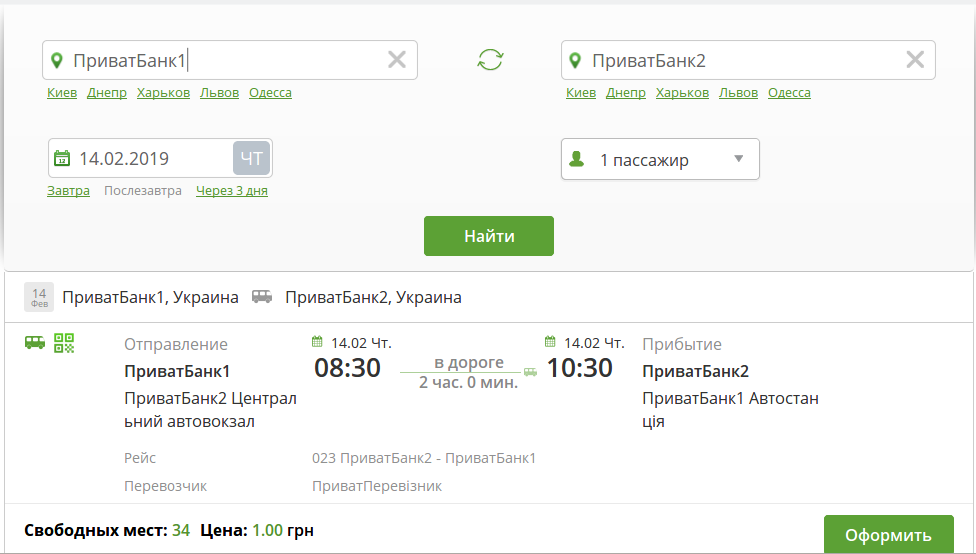Screen dimensions: 976x554
Task: Click the swap departure and destination icon
Action: [490, 60]
